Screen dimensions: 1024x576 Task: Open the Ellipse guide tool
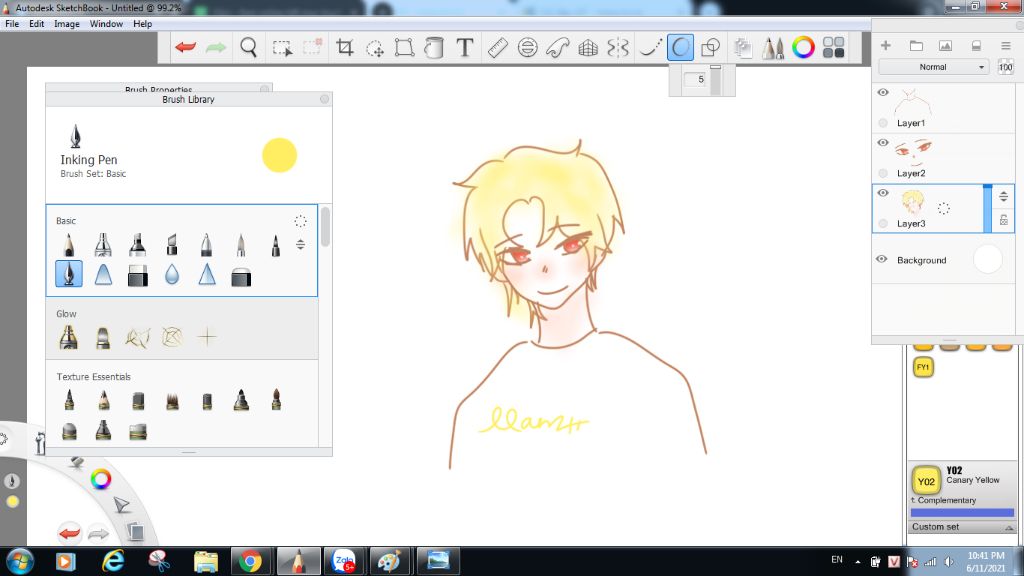click(528, 47)
